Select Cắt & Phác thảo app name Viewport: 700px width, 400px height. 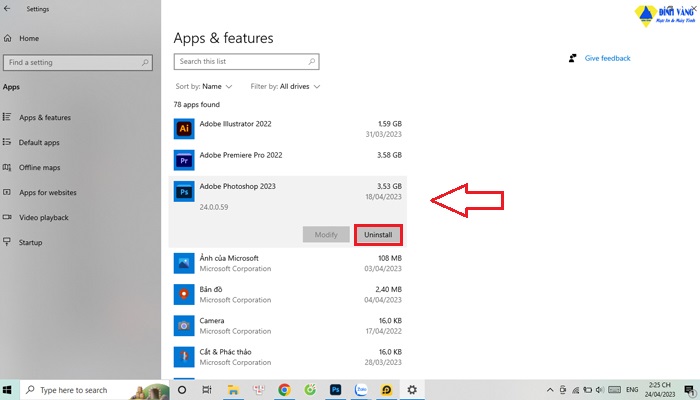[225, 352]
